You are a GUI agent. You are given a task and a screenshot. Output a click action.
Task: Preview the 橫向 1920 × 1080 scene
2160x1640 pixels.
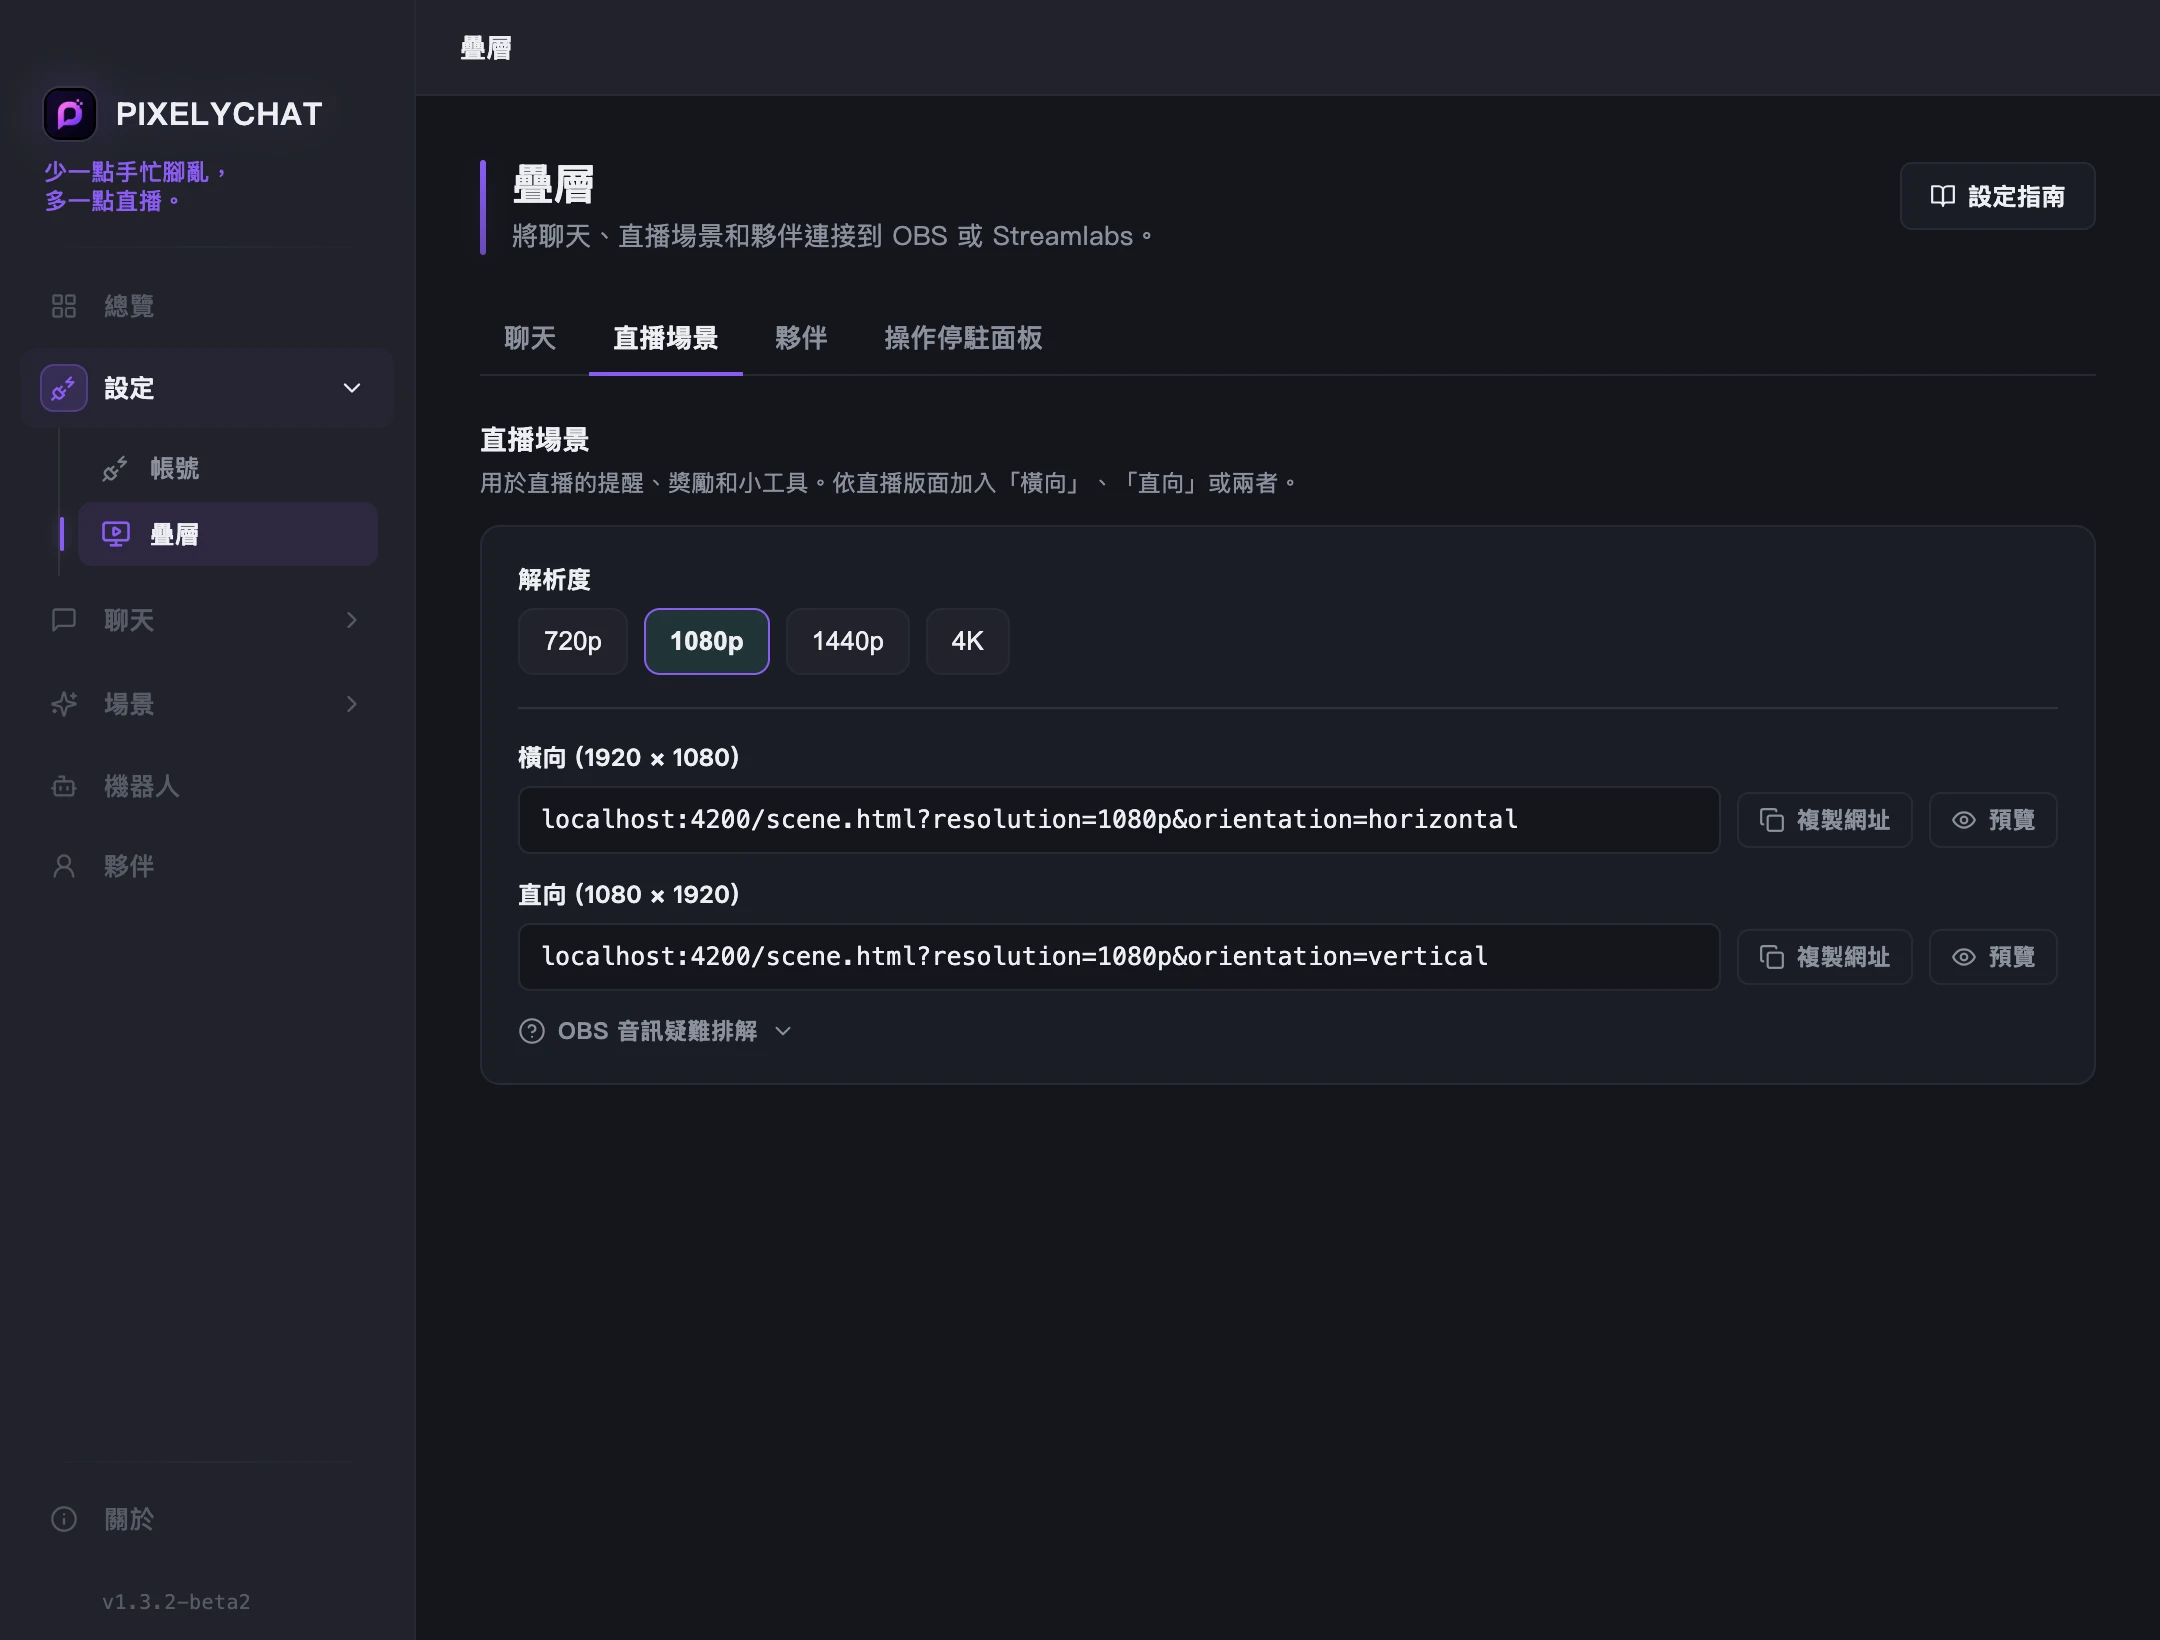click(x=1993, y=820)
